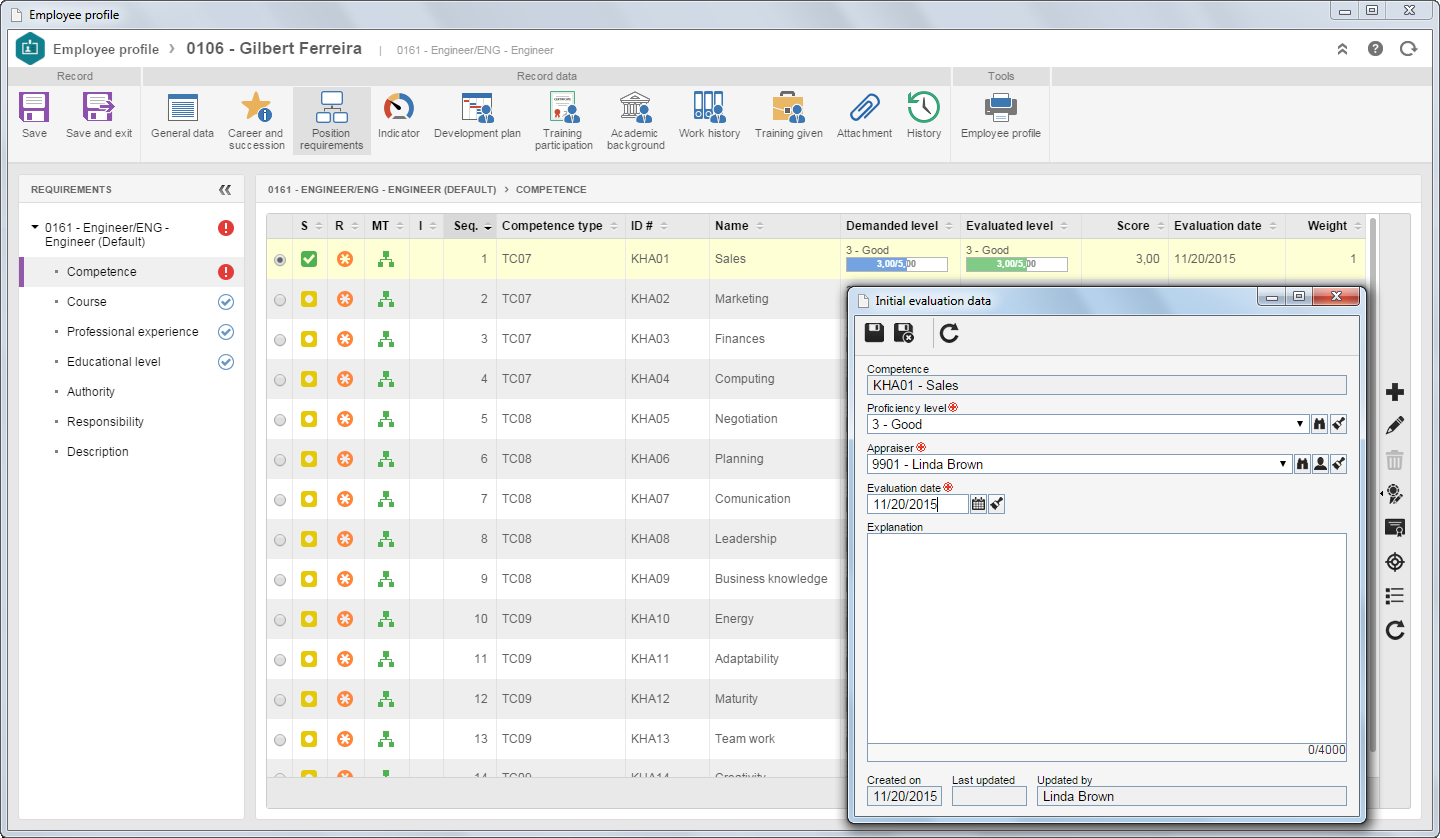Select radio button for Finances row
This screenshot has width=1440, height=838.
click(279, 339)
